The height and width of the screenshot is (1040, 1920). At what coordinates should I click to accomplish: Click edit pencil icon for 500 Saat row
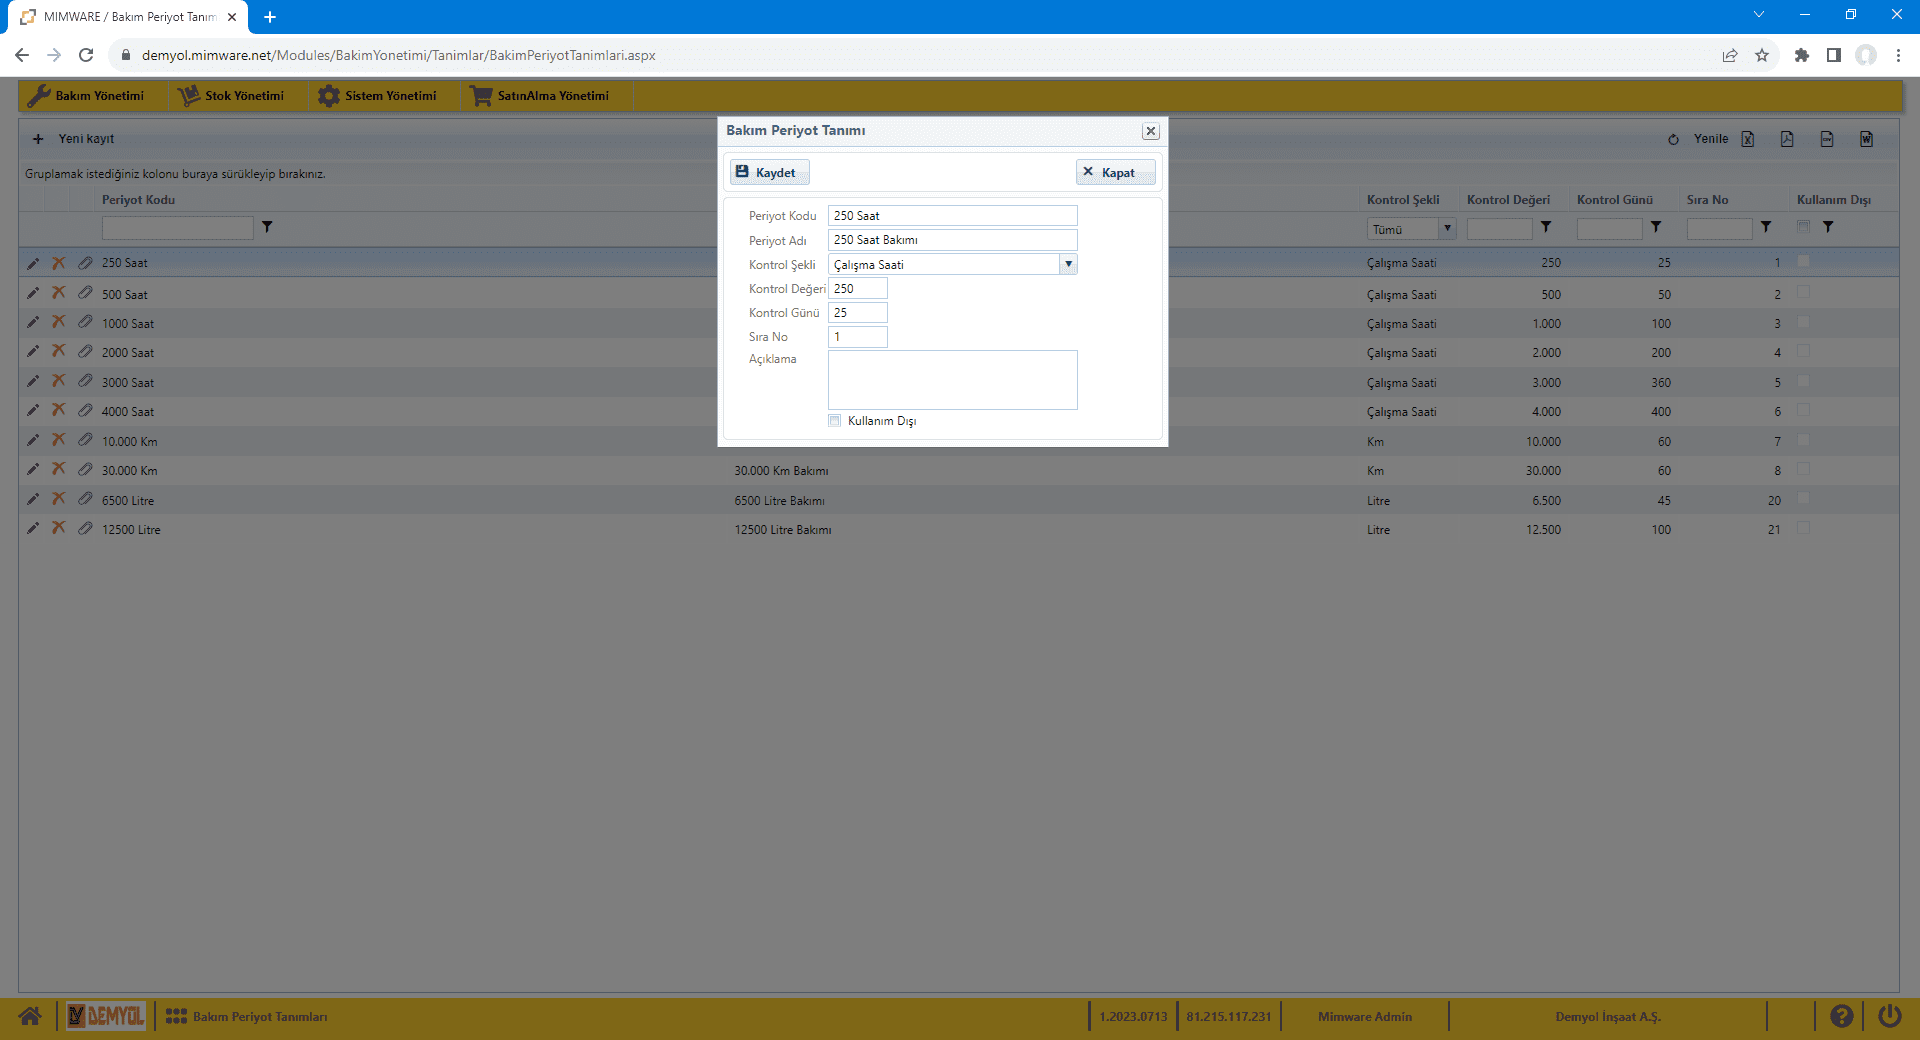click(x=33, y=294)
